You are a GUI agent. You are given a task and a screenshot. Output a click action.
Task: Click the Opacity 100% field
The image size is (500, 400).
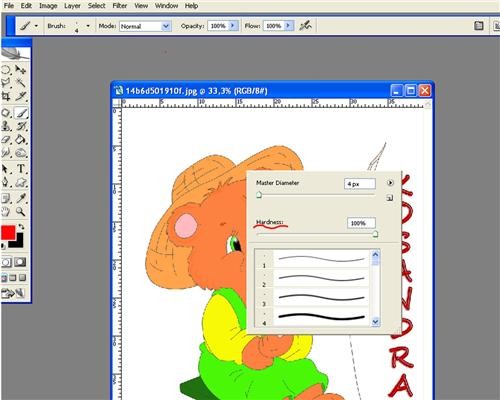click(x=218, y=26)
